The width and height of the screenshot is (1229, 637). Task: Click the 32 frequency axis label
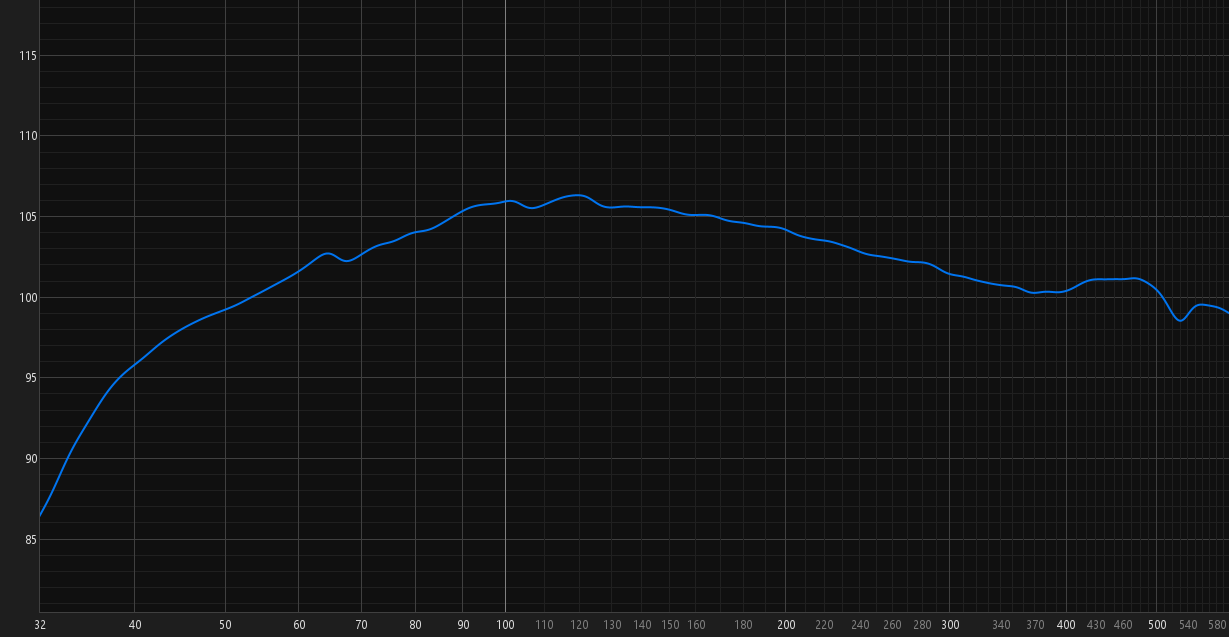40,625
